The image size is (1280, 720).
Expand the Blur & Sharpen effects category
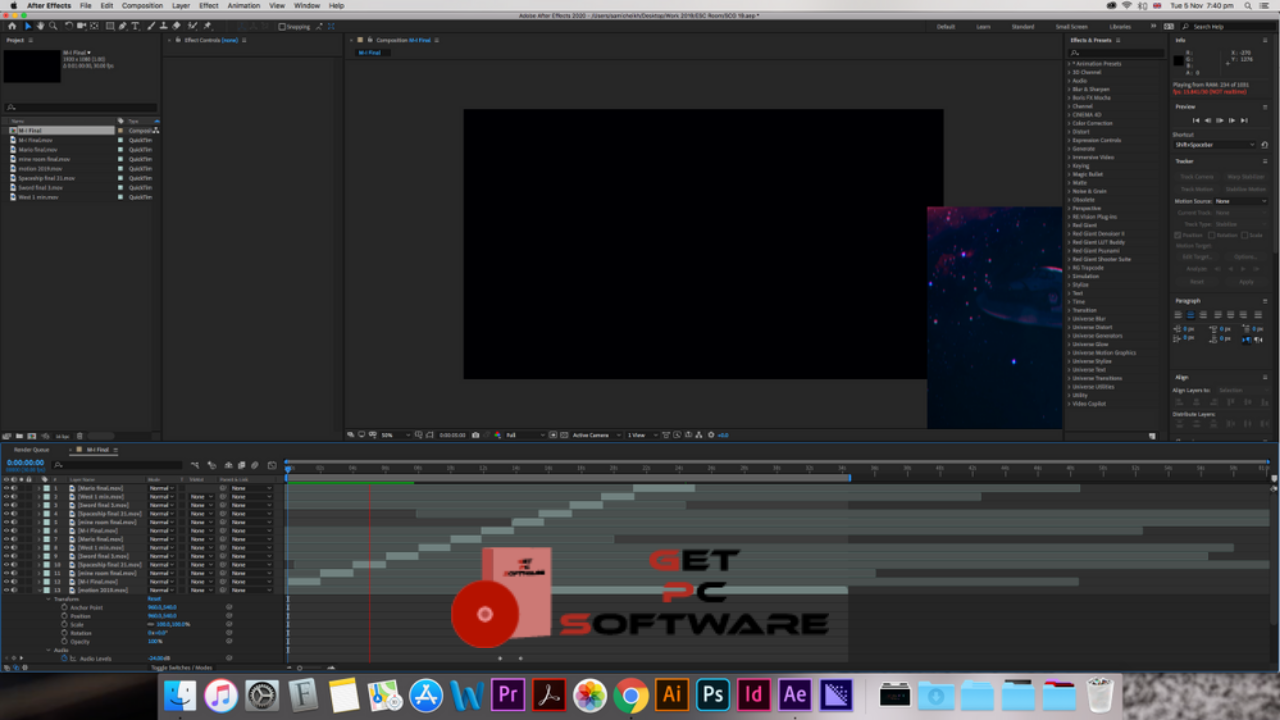pos(1069,89)
